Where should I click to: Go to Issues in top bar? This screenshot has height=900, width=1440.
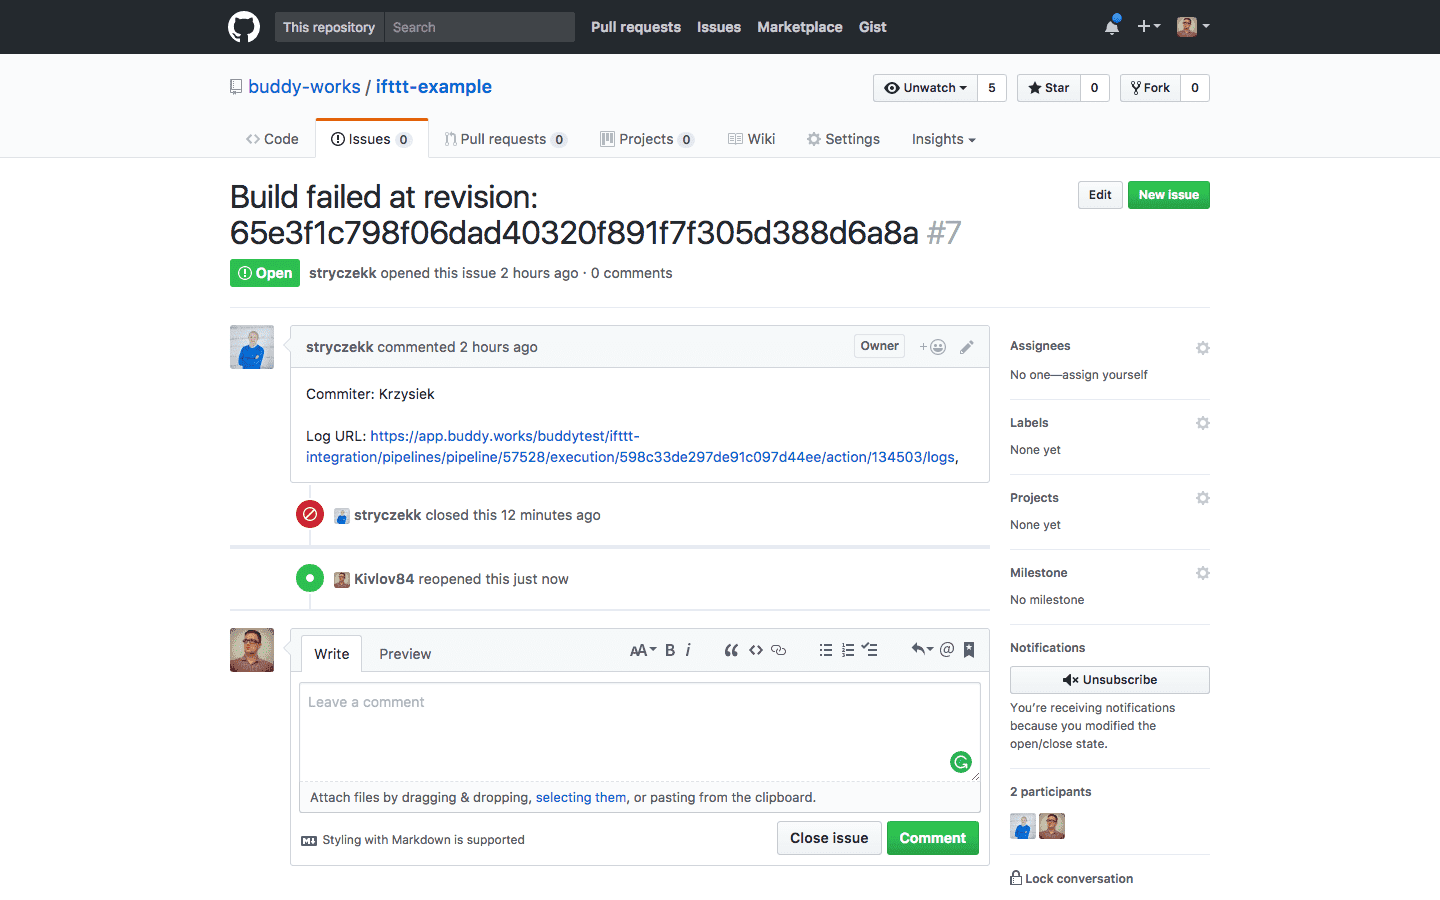719,27
